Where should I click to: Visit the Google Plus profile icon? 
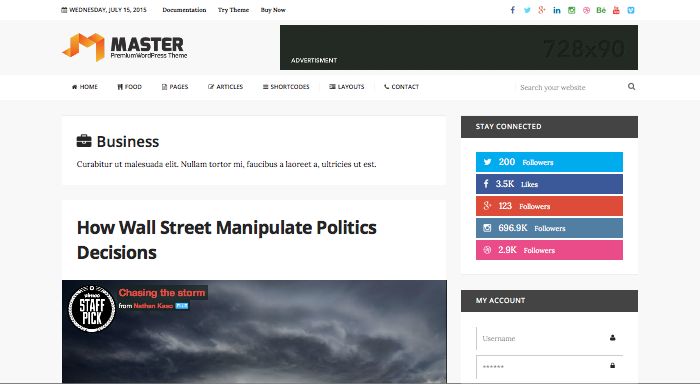click(x=542, y=10)
